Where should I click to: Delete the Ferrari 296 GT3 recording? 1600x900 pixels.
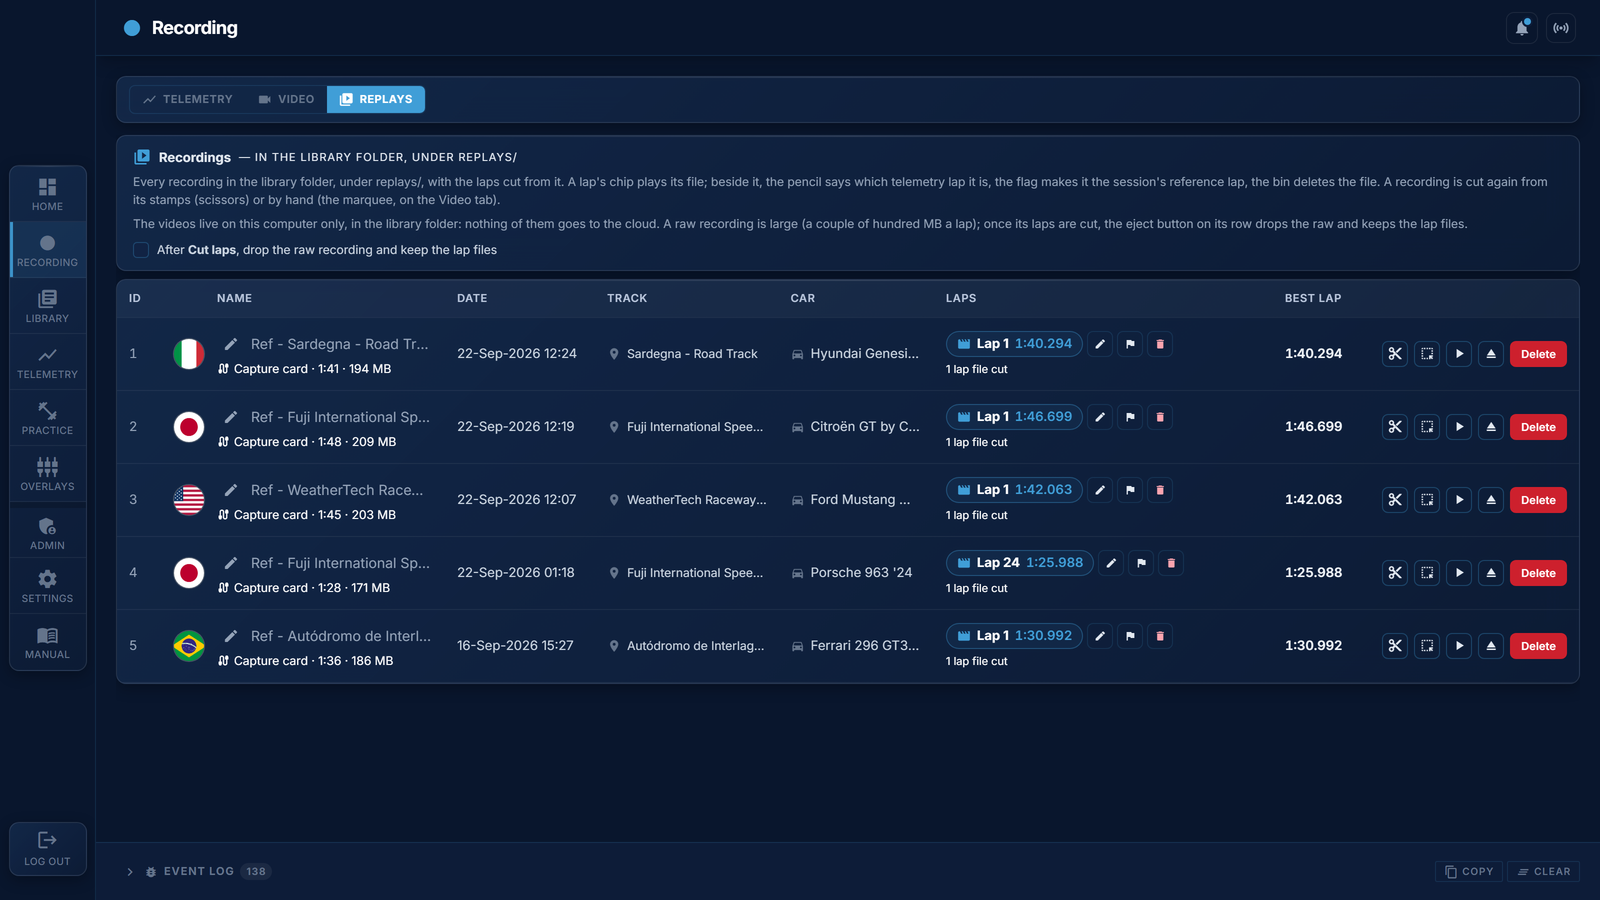coord(1538,646)
